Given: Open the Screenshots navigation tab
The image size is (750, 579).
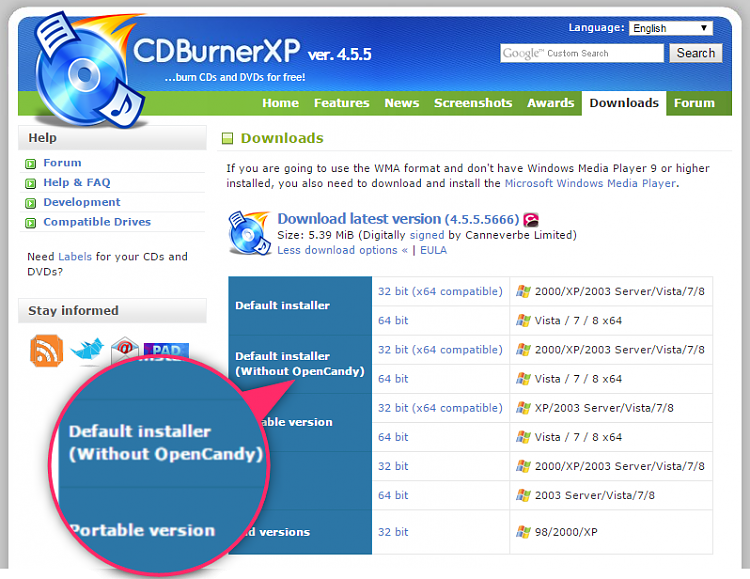Looking at the screenshot, I should 473,103.
